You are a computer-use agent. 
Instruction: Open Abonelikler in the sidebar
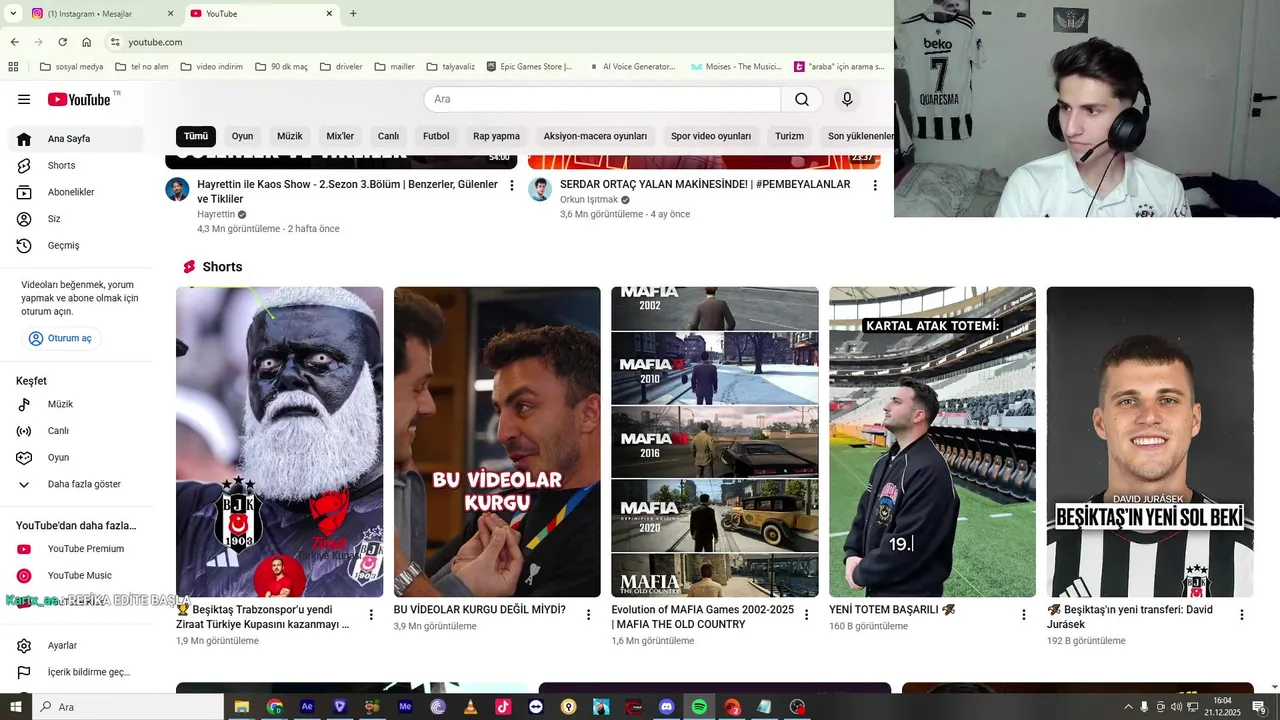pos(76,192)
